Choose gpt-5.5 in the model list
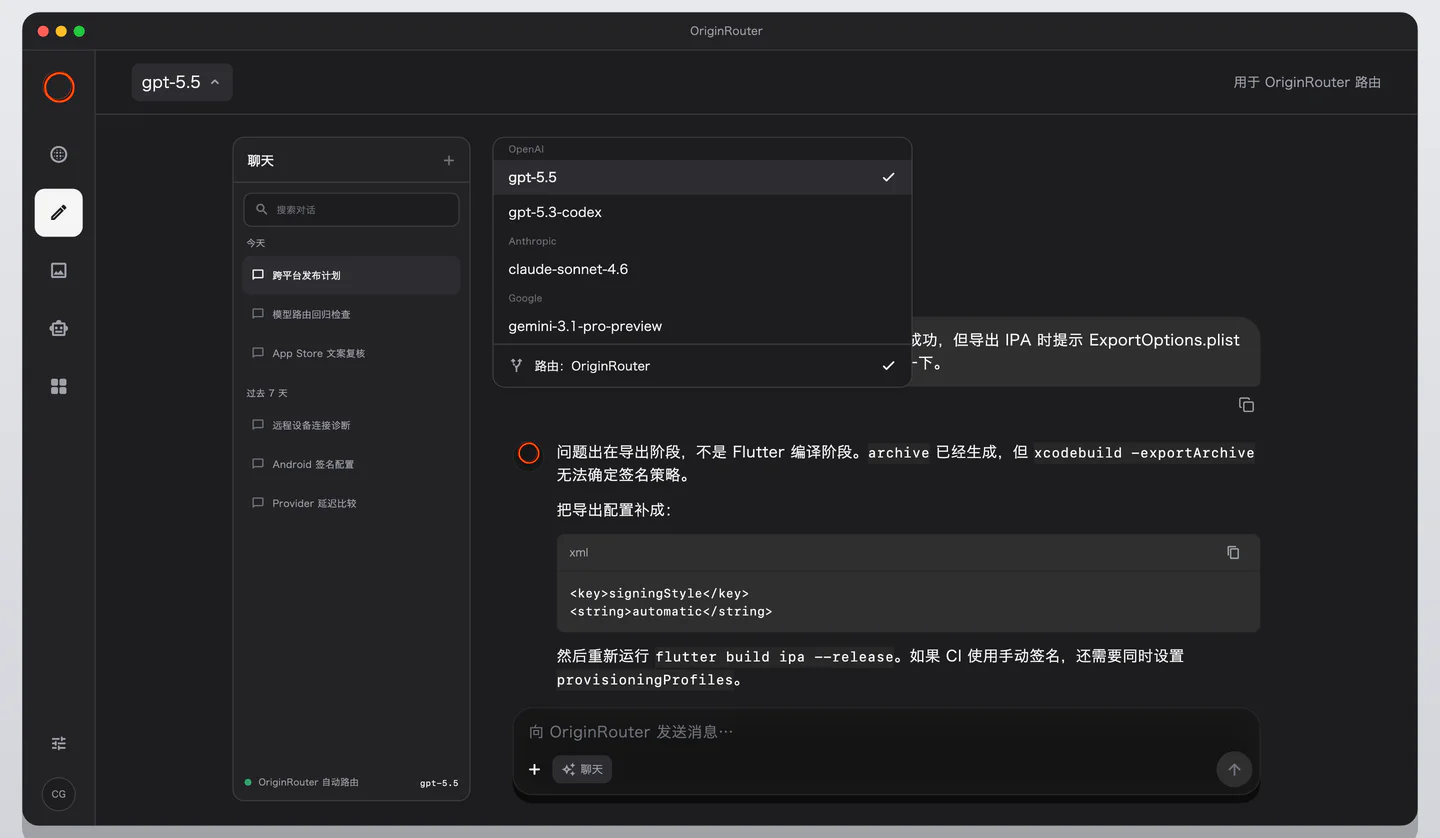The image size is (1440, 838). coord(702,177)
